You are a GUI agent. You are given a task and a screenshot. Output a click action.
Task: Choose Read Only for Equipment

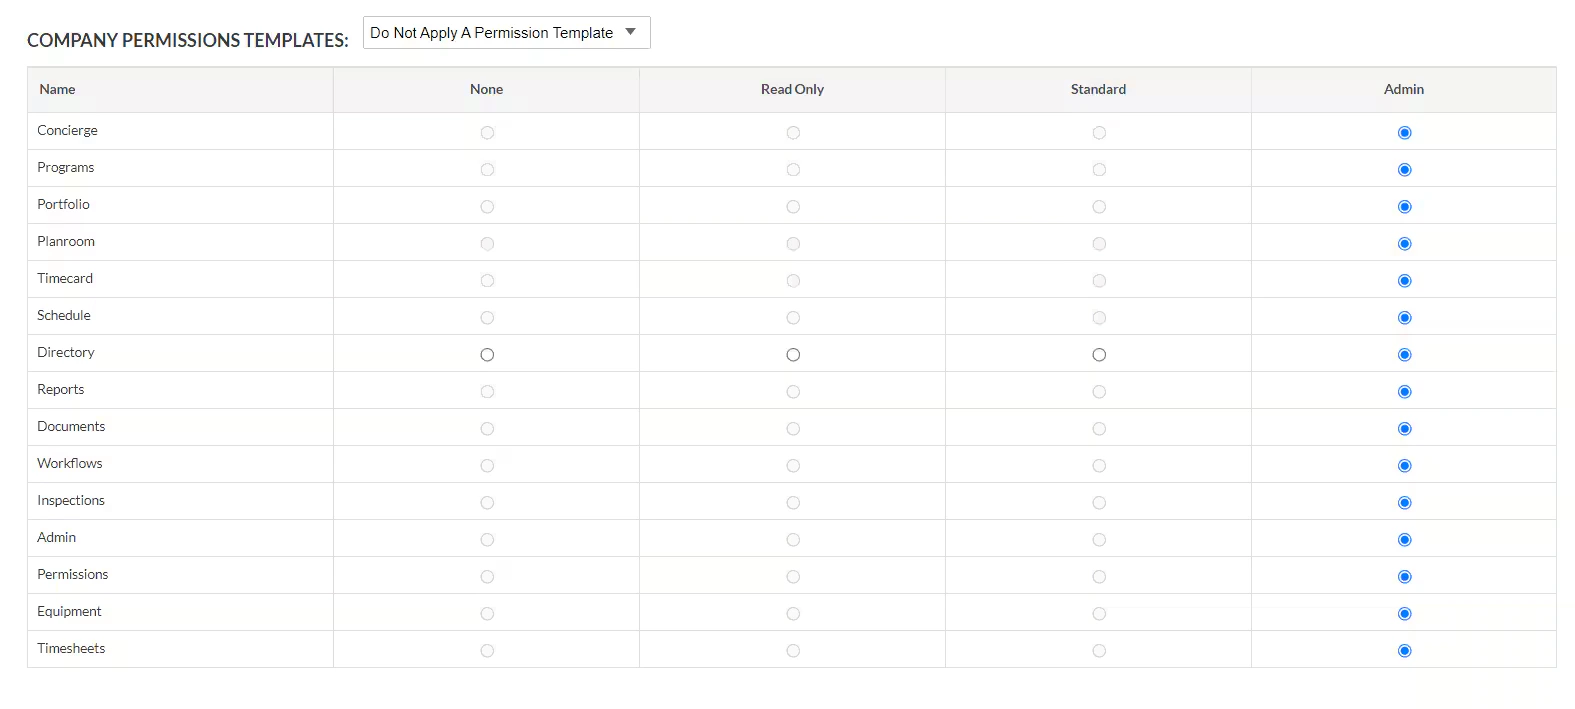coord(793,613)
